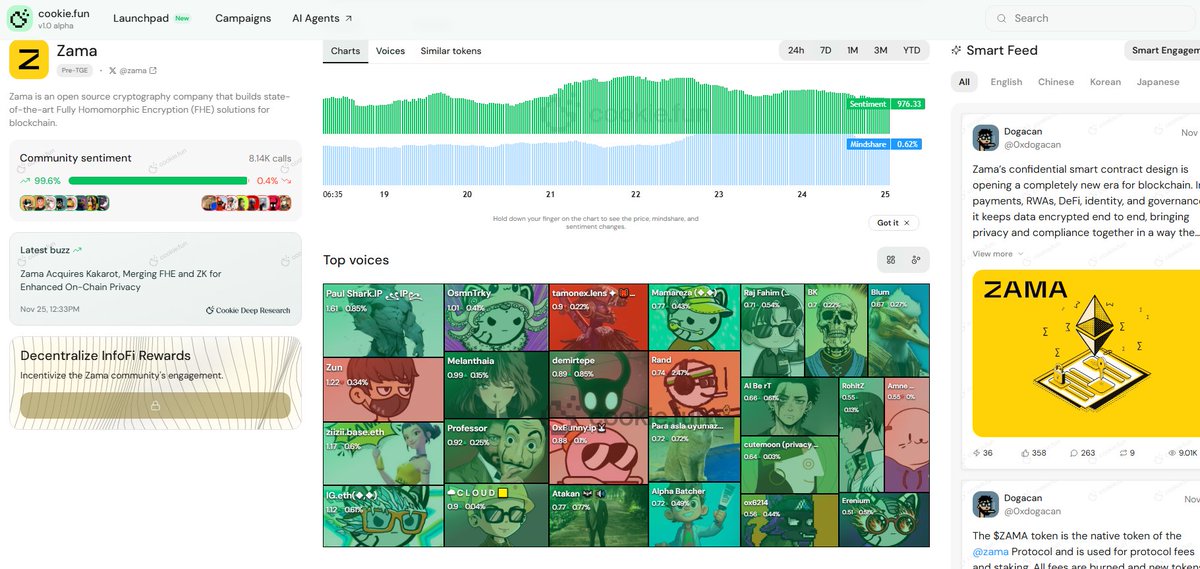Open Professor voice tile
Image resolution: width=1200 pixels, height=569 pixels.
click(x=497, y=452)
